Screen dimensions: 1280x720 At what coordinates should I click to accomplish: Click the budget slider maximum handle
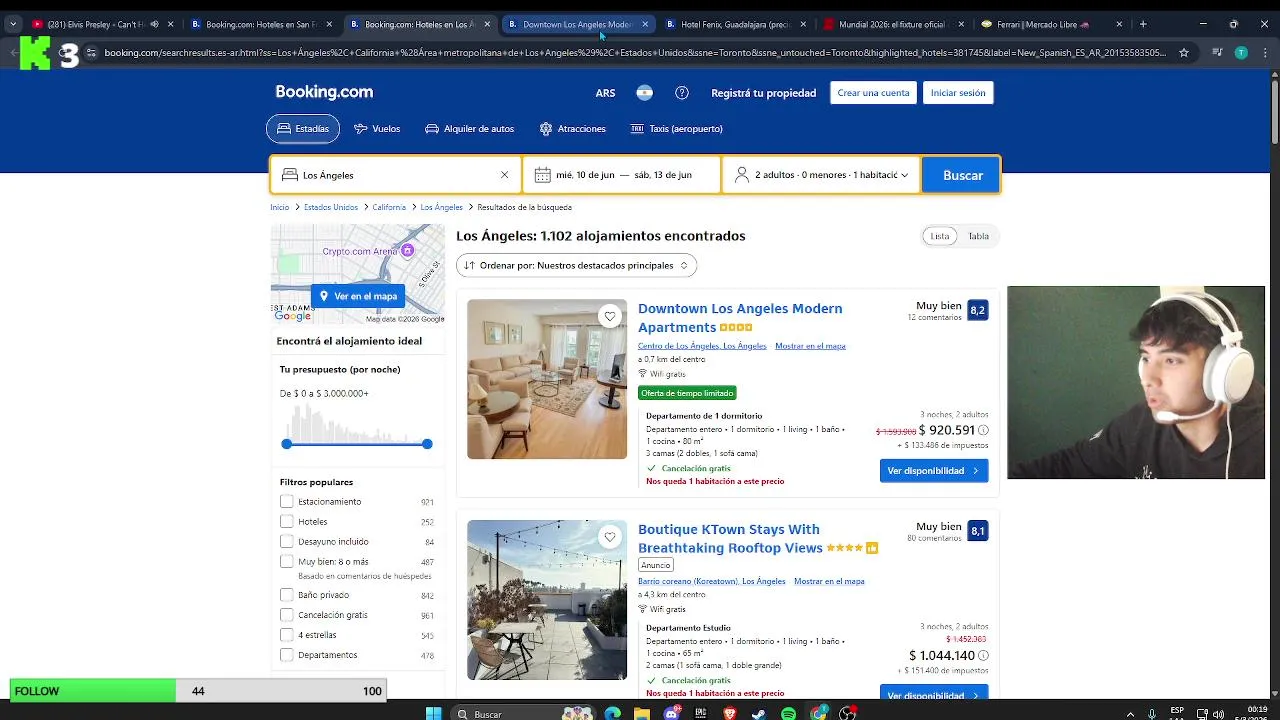[427, 443]
